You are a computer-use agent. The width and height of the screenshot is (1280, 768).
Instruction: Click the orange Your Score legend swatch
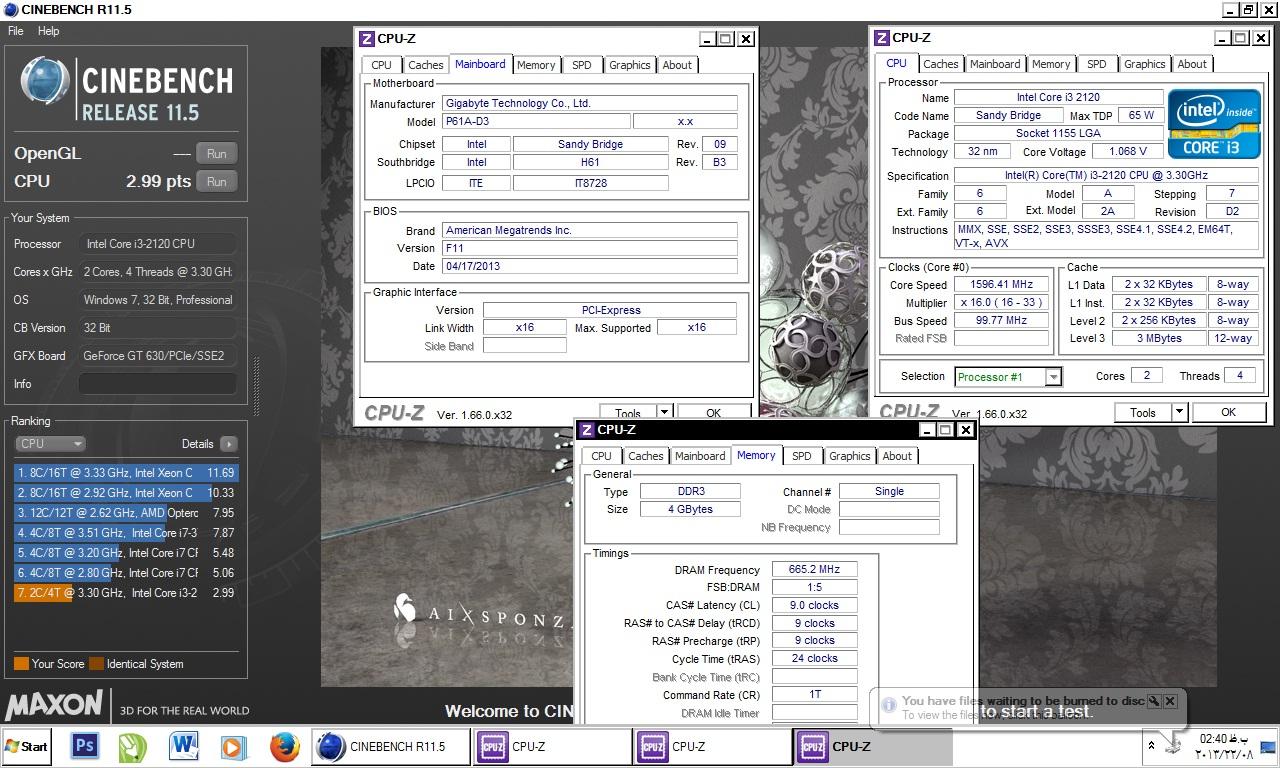coord(21,664)
